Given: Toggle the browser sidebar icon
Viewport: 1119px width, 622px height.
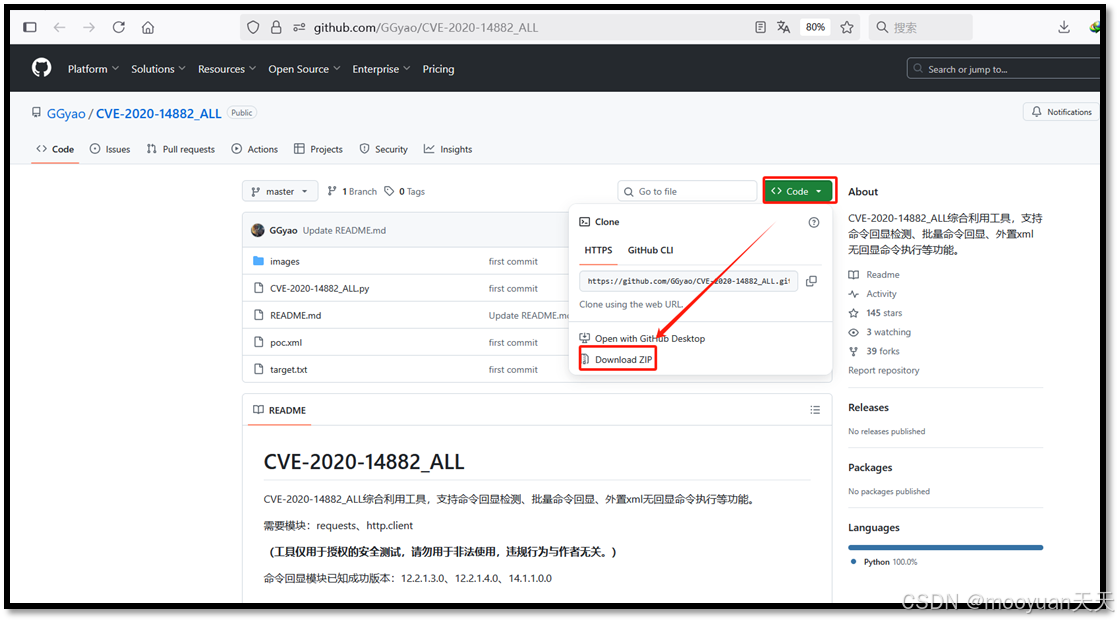Looking at the screenshot, I should click(x=29, y=27).
